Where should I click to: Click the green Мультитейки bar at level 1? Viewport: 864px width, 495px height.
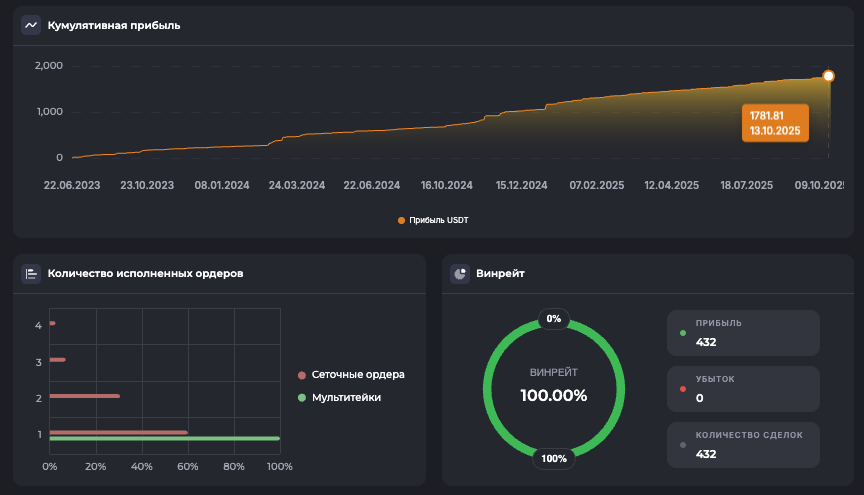tap(164, 439)
